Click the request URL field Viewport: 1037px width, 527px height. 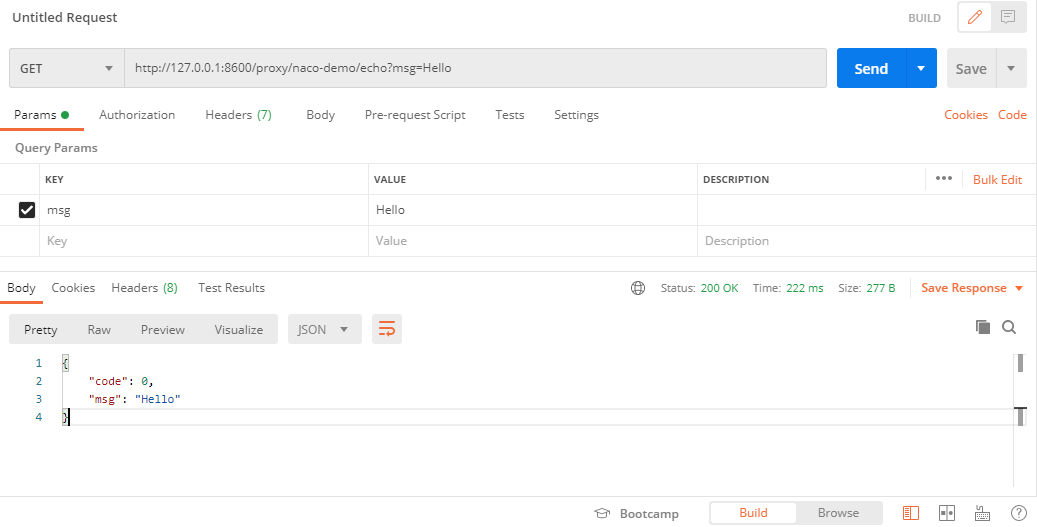coord(476,68)
